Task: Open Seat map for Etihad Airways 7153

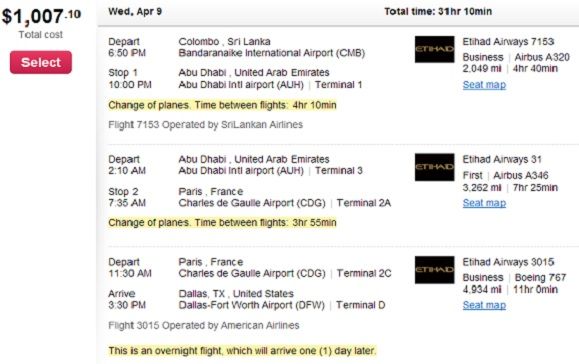Action: click(484, 85)
